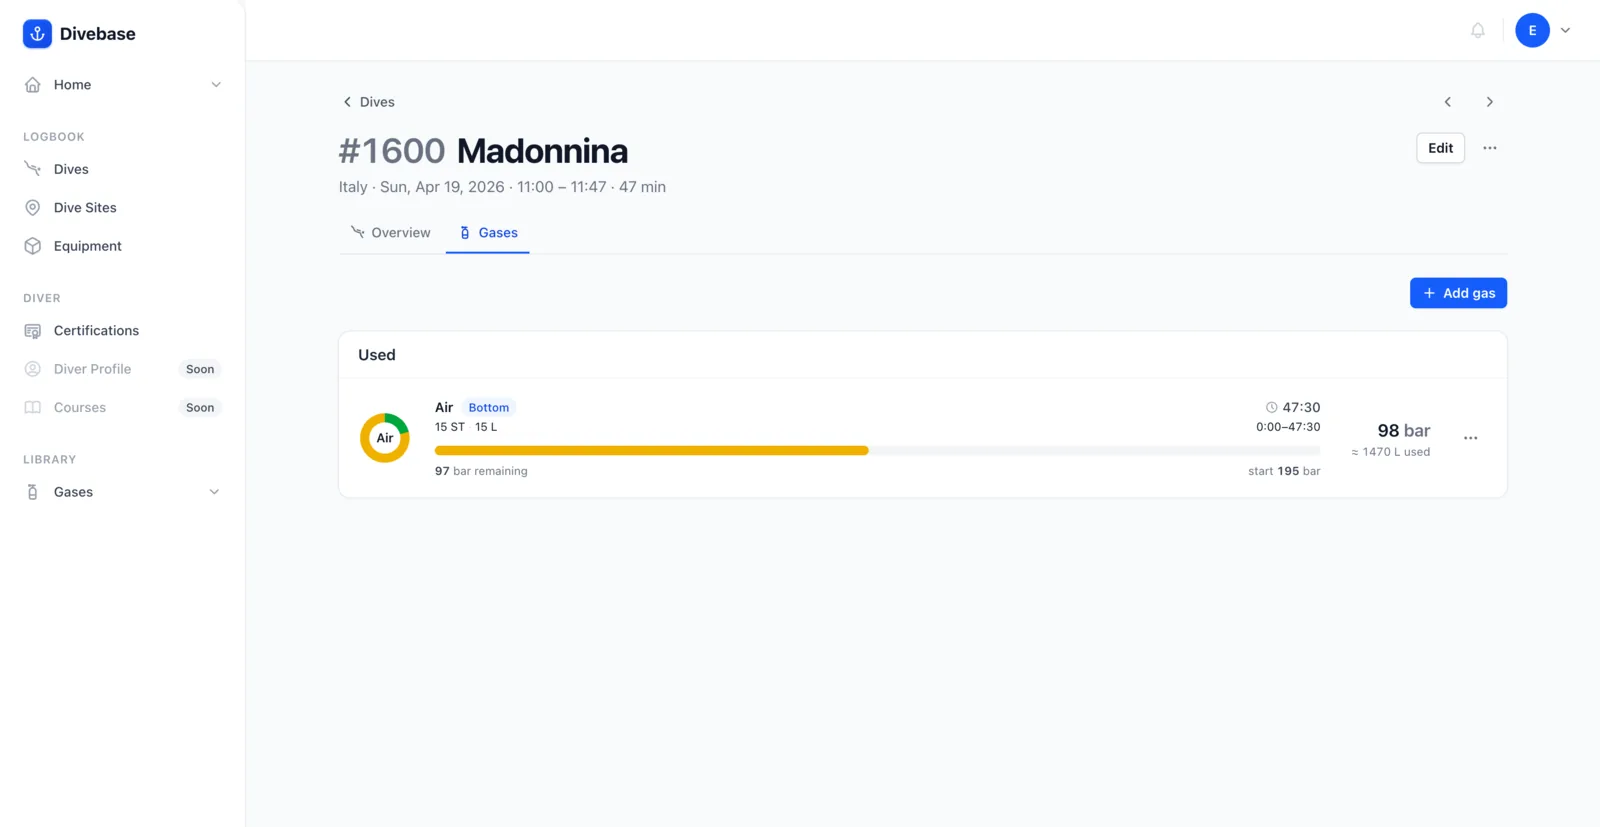This screenshot has height=827, width=1600.
Task: Switch to the Overview tab
Action: coord(390,233)
